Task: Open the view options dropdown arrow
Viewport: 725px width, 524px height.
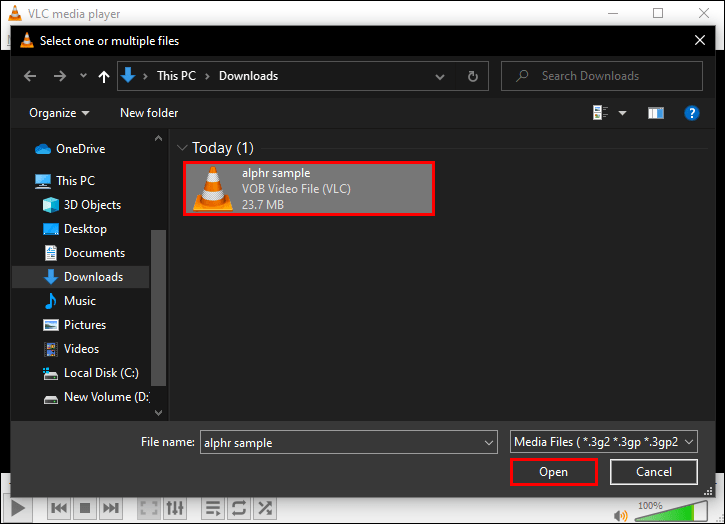Action: (x=622, y=113)
